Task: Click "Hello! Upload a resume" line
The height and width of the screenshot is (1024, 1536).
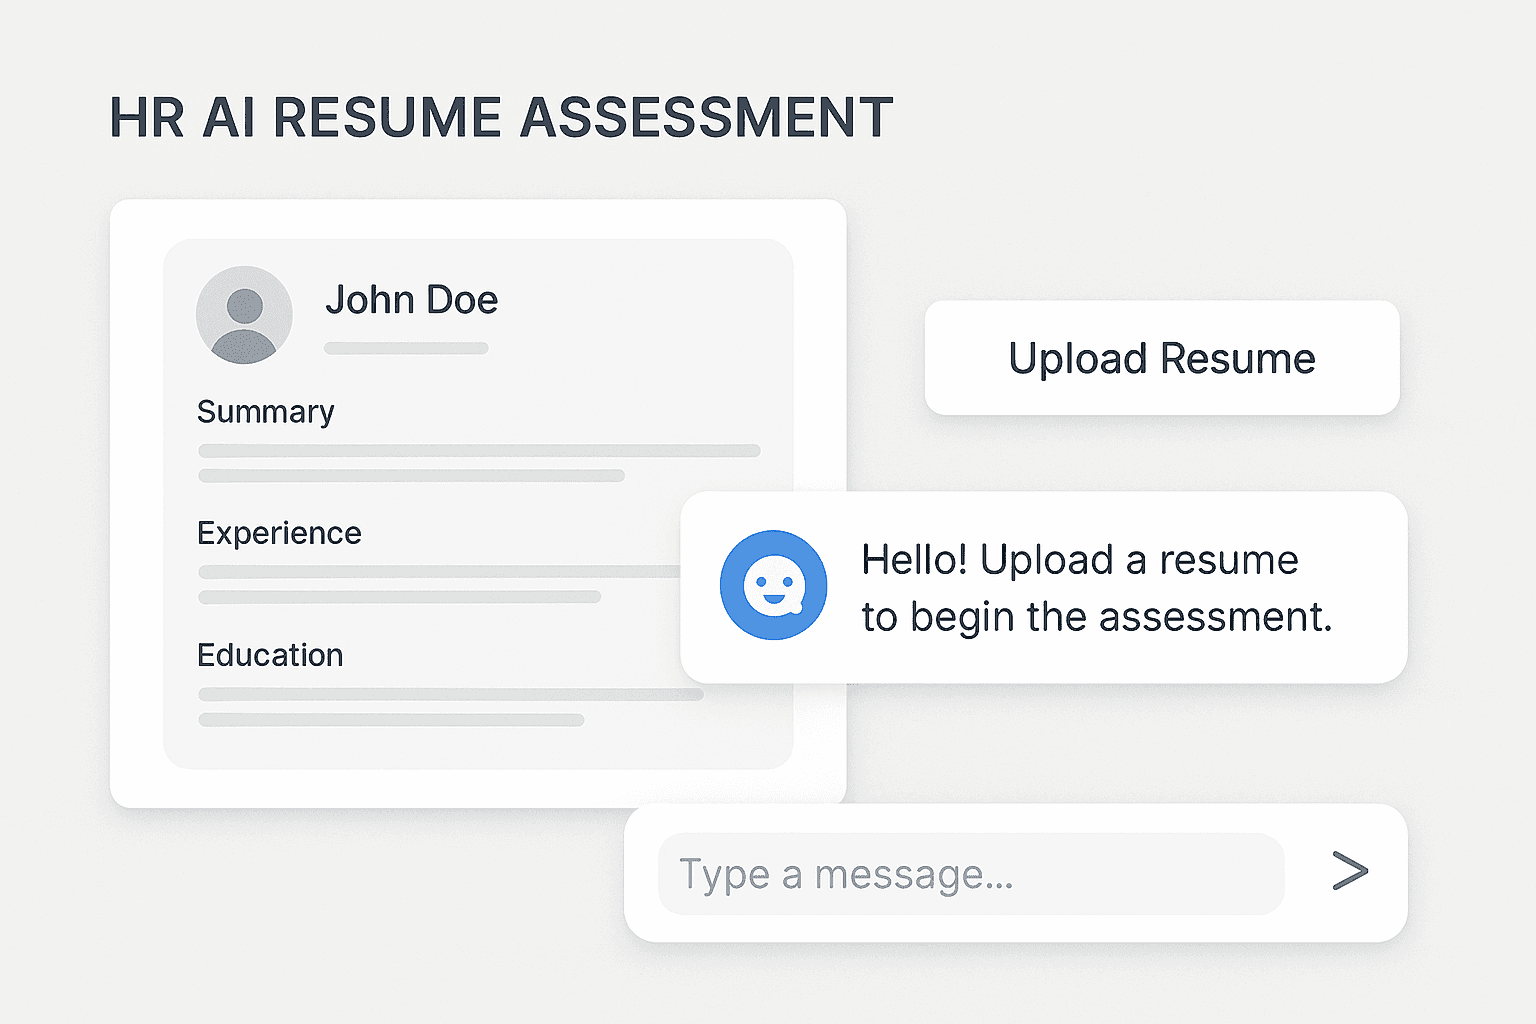Action: [1079, 560]
